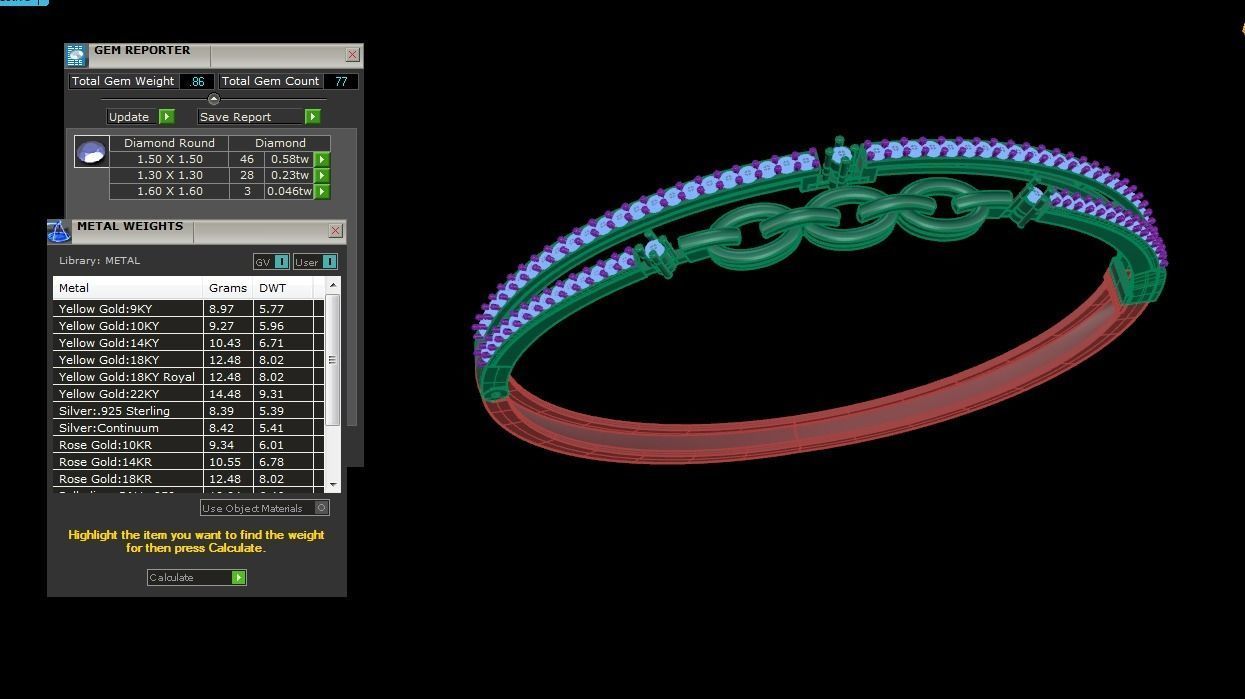Viewport: 1245px width, 699px height.
Task: Click the gem count 28 cell
Action: [x=247, y=175]
